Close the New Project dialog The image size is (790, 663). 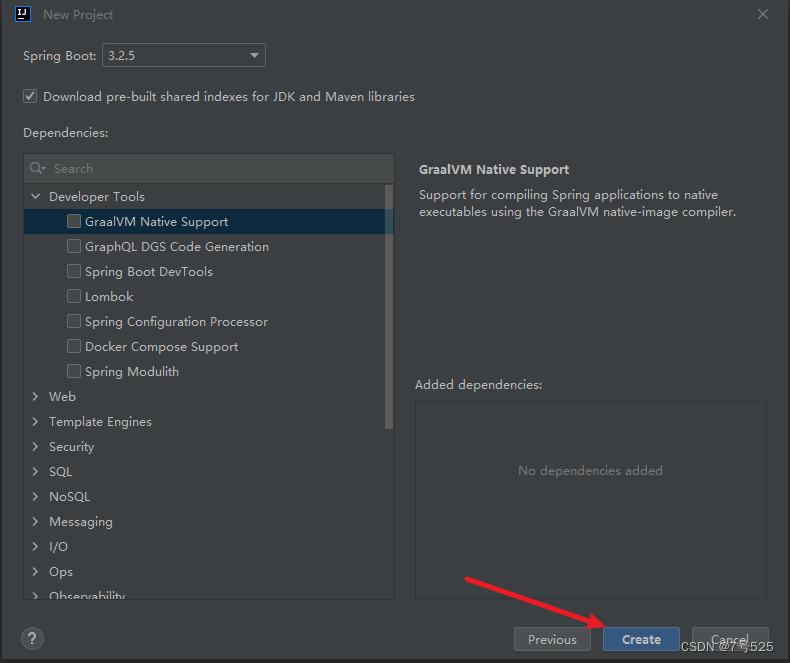(763, 14)
